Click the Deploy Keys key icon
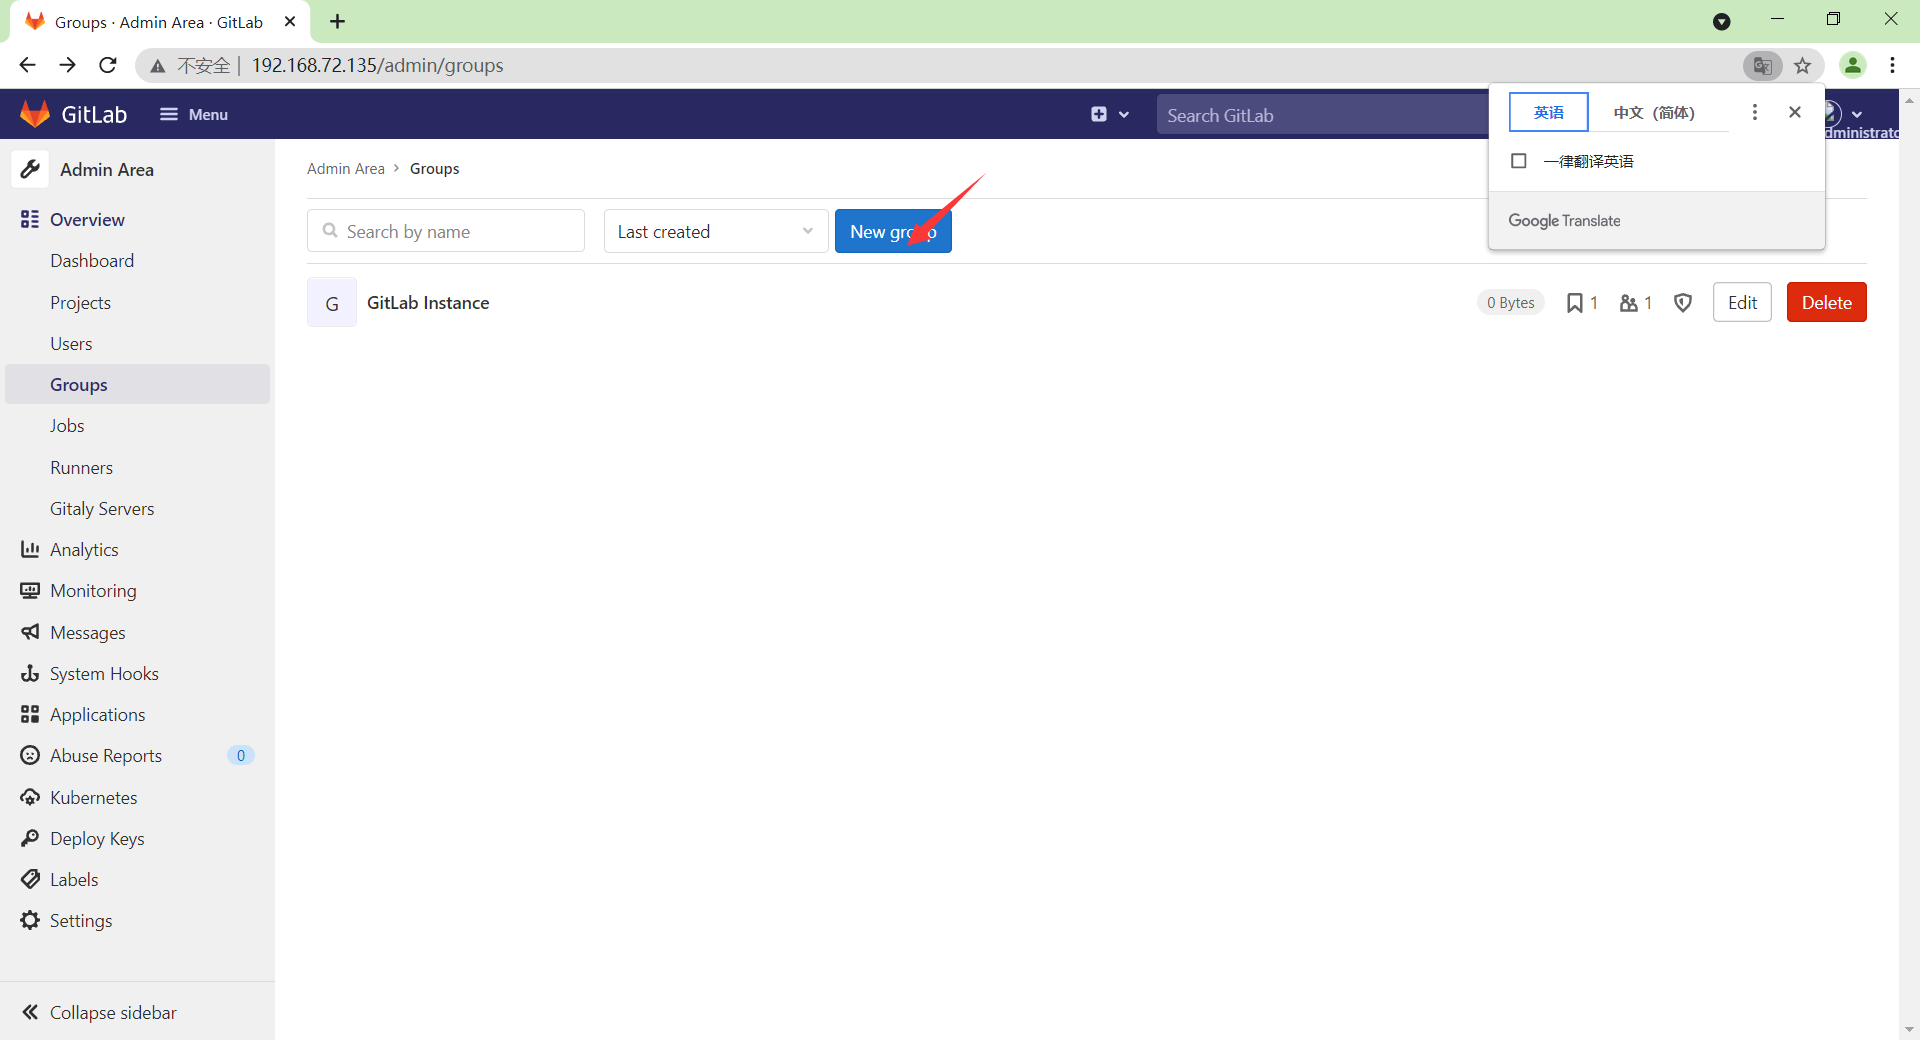The image size is (1920, 1040). click(29, 838)
